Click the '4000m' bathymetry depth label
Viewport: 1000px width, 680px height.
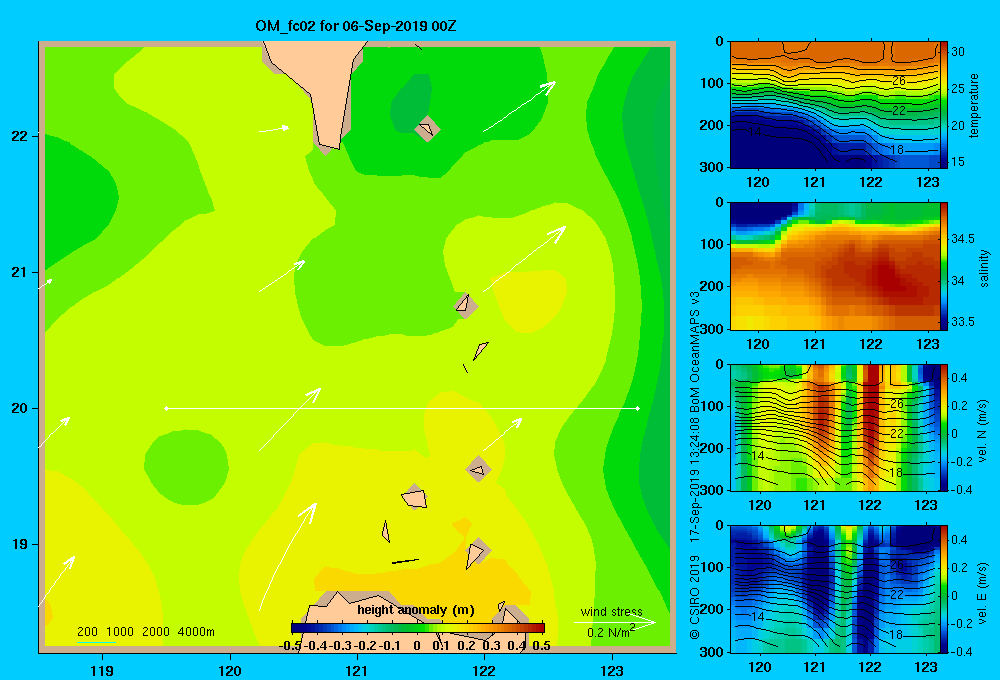(x=196, y=632)
